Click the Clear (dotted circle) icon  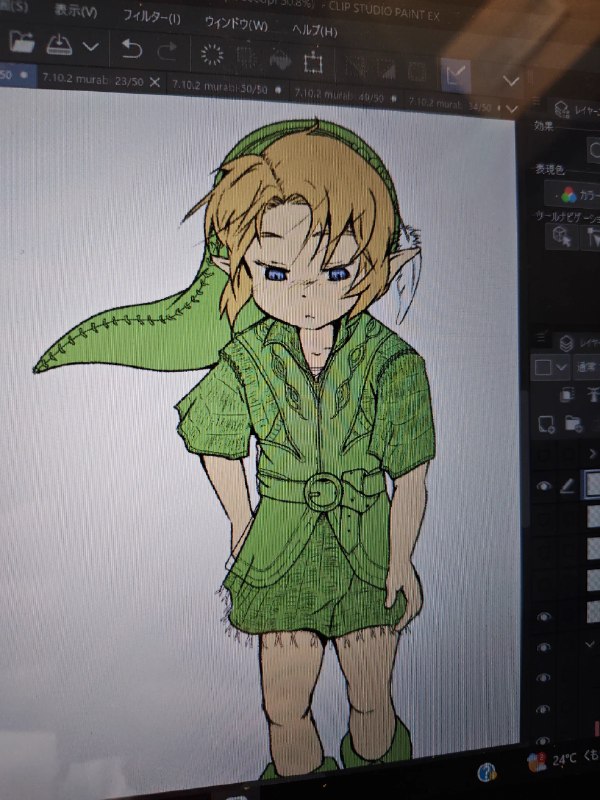click(212, 54)
